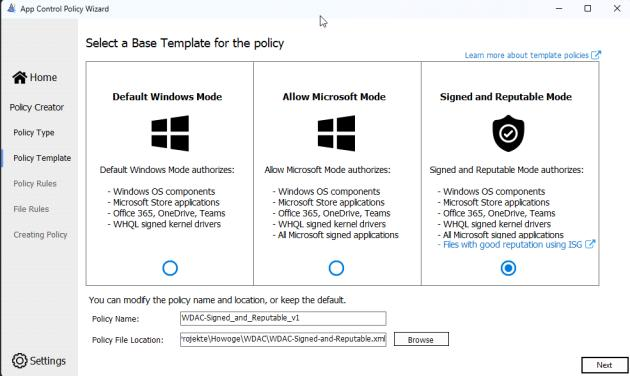
Task: Open the File Rules step
Action: 31,209
